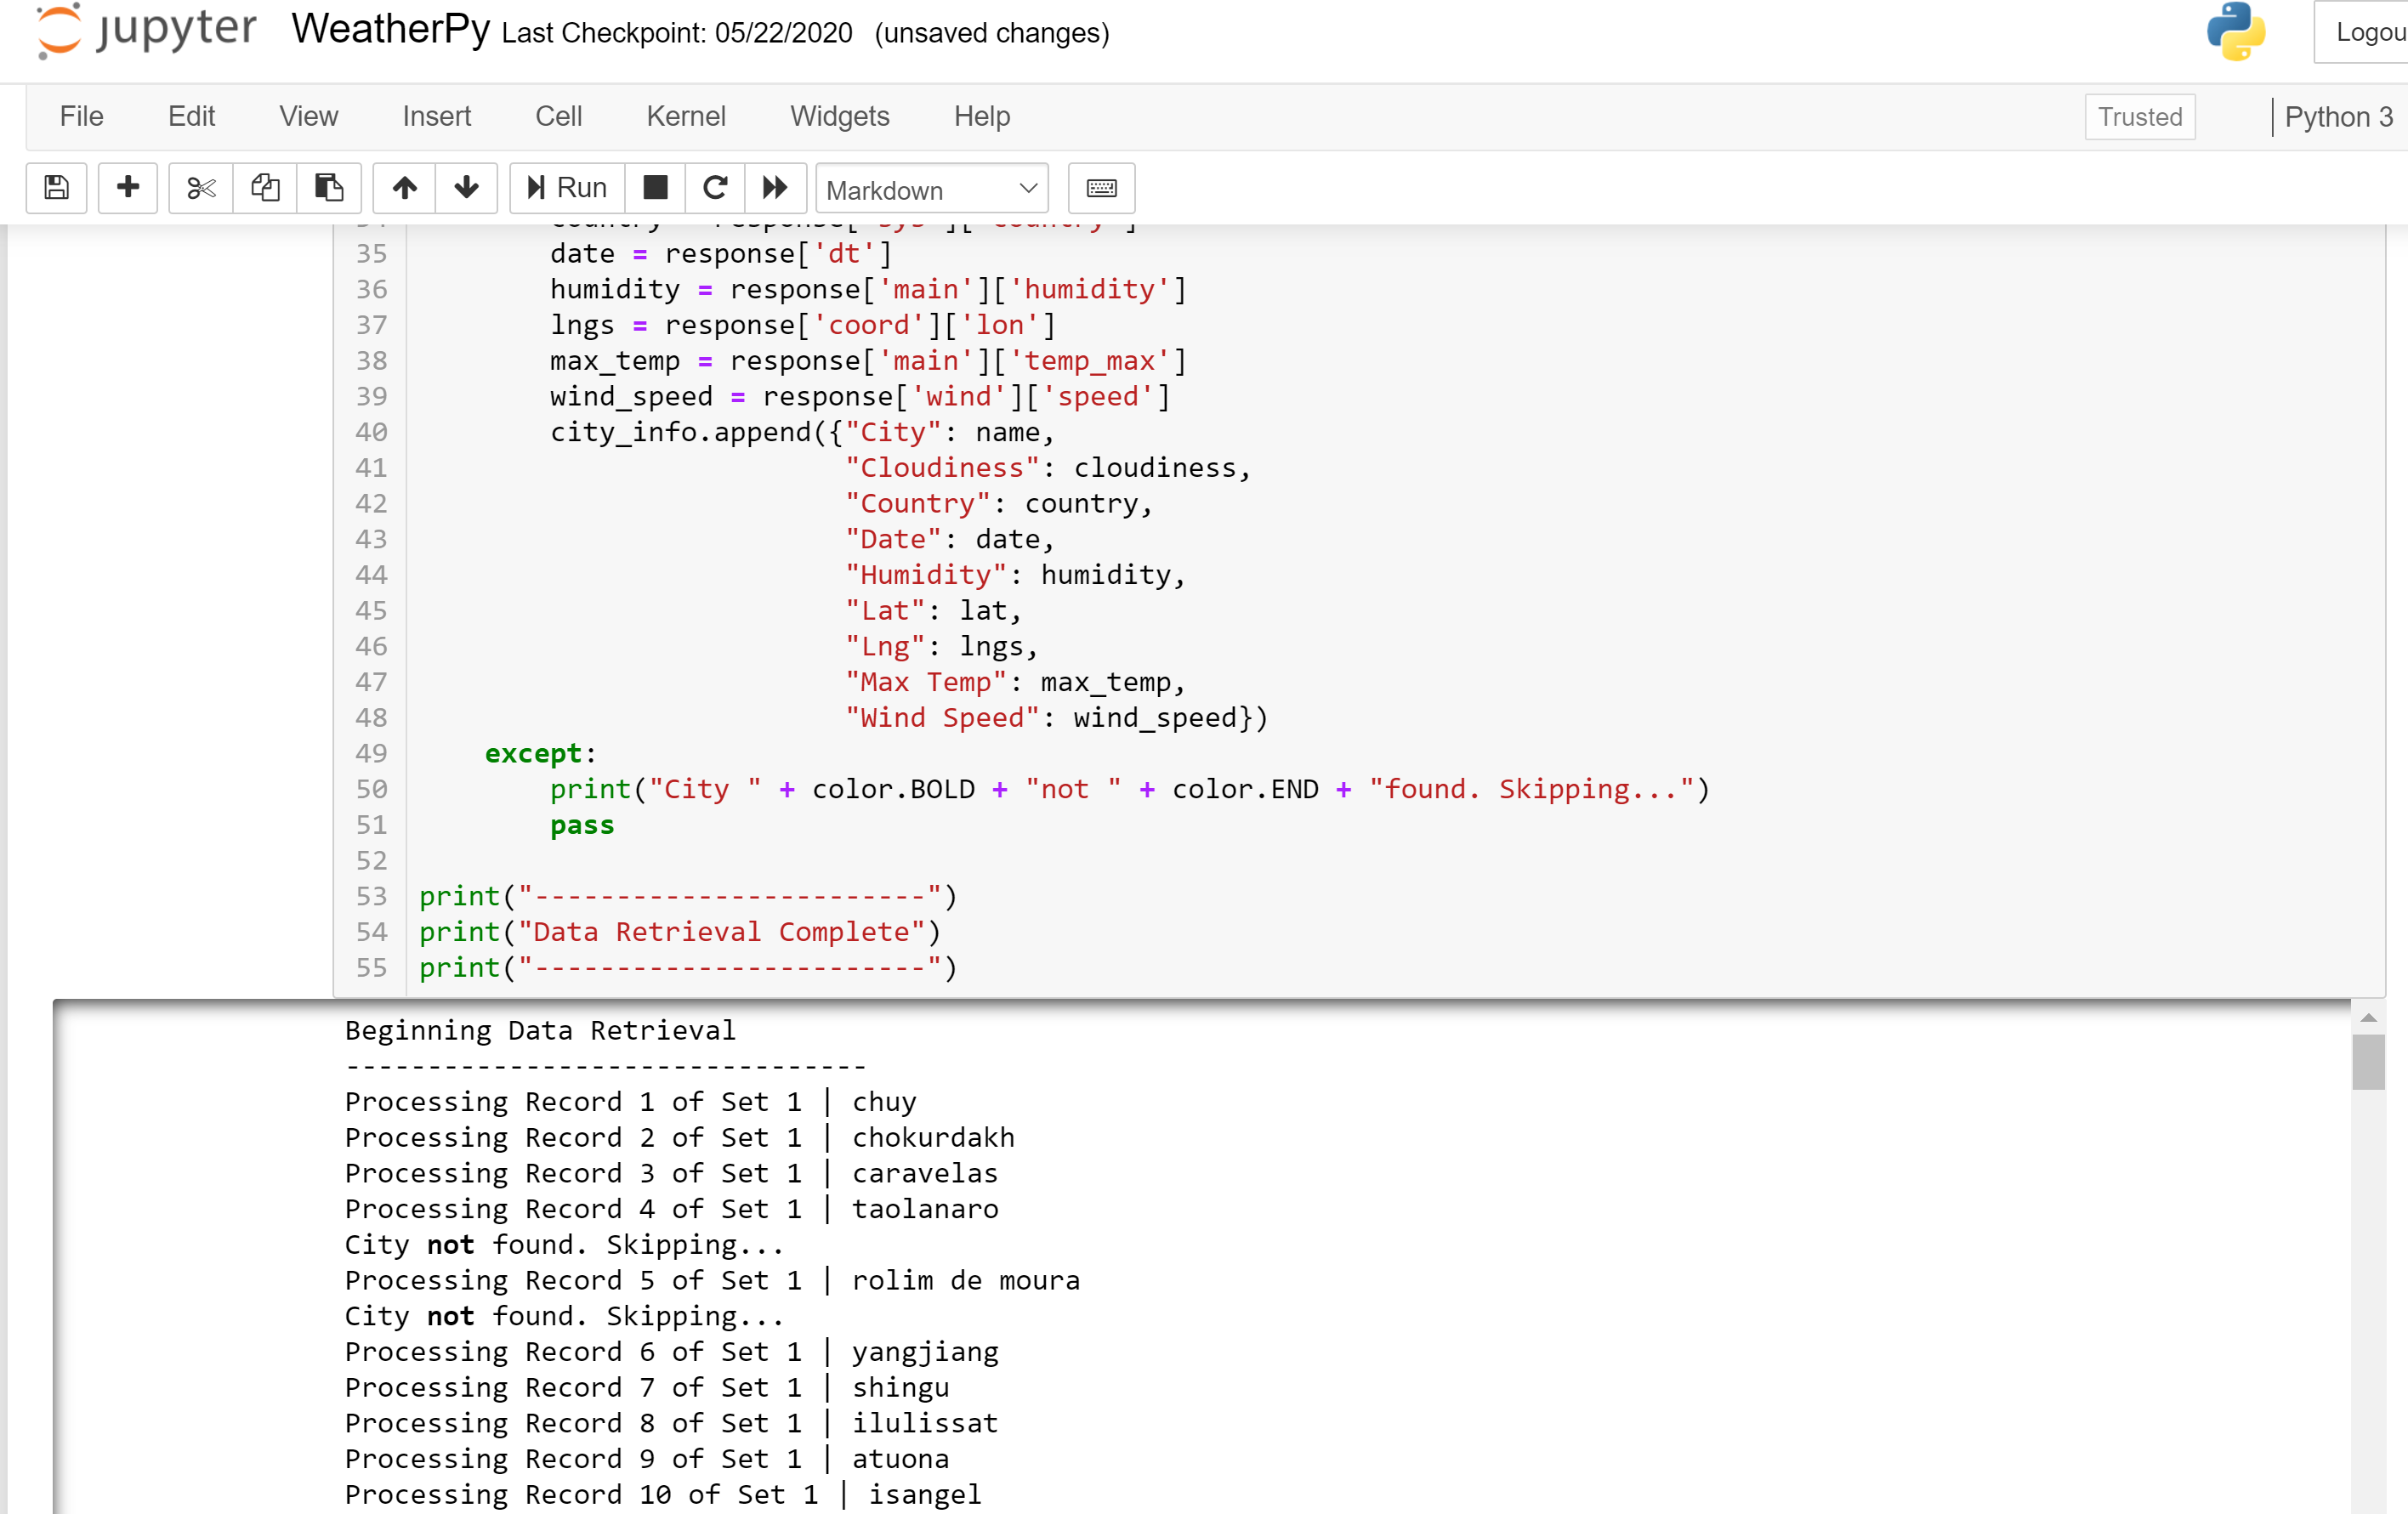
Task: Place cursor on line 49 except keyword
Action: 533,753
